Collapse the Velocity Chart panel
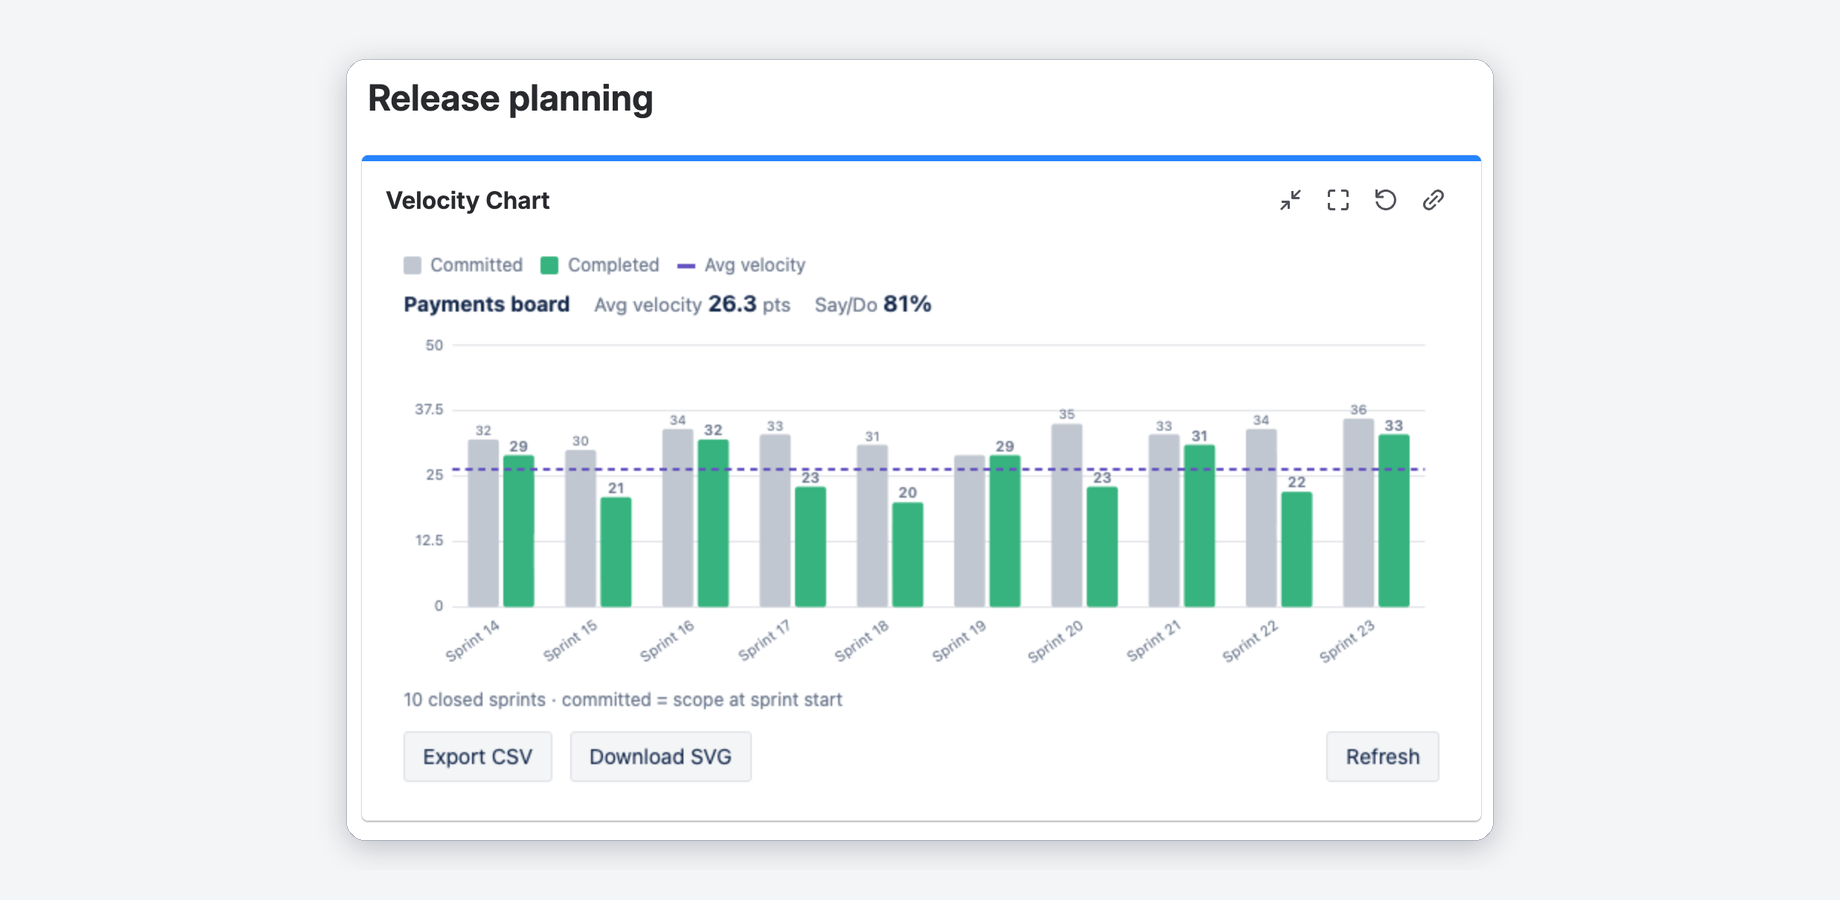The image size is (1840, 900). (1290, 200)
